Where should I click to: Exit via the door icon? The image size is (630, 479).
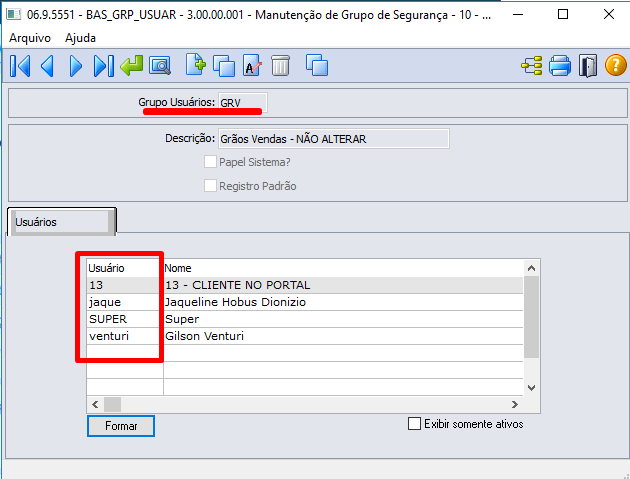(588, 66)
